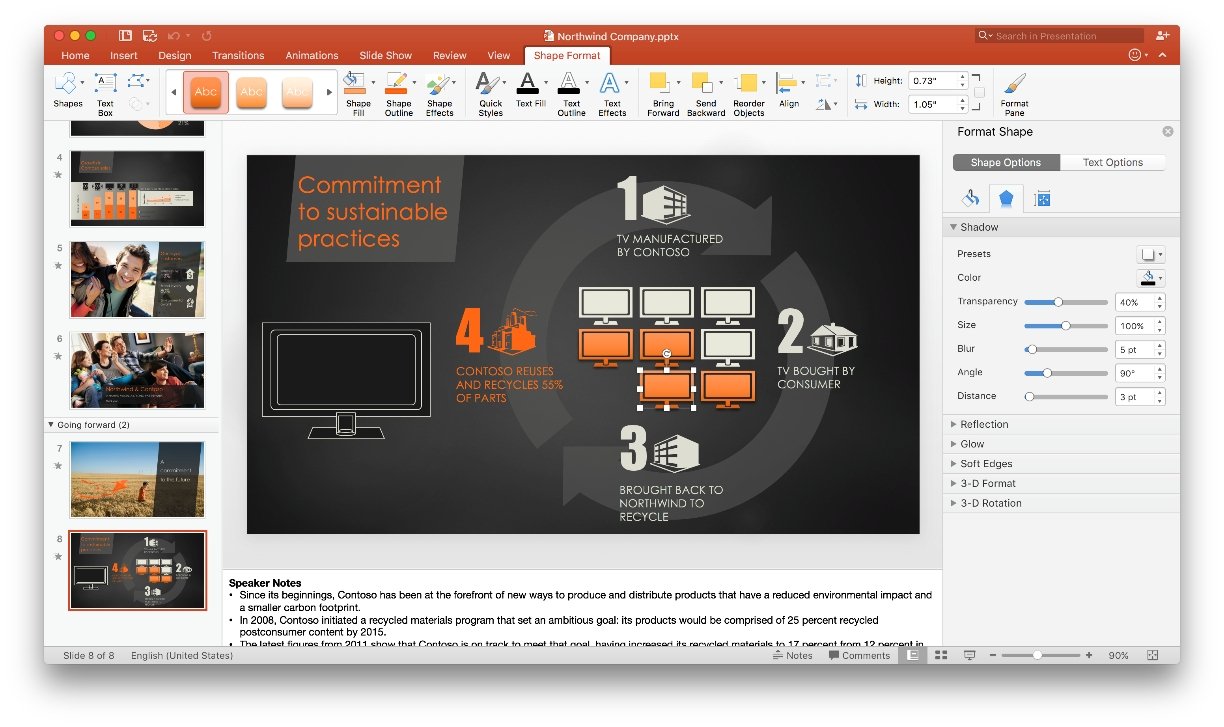The width and height of the screenshot is (1224, 727).
Task: Switch to Text Options
Action: pyautogui.click(x=1113, y=162)
